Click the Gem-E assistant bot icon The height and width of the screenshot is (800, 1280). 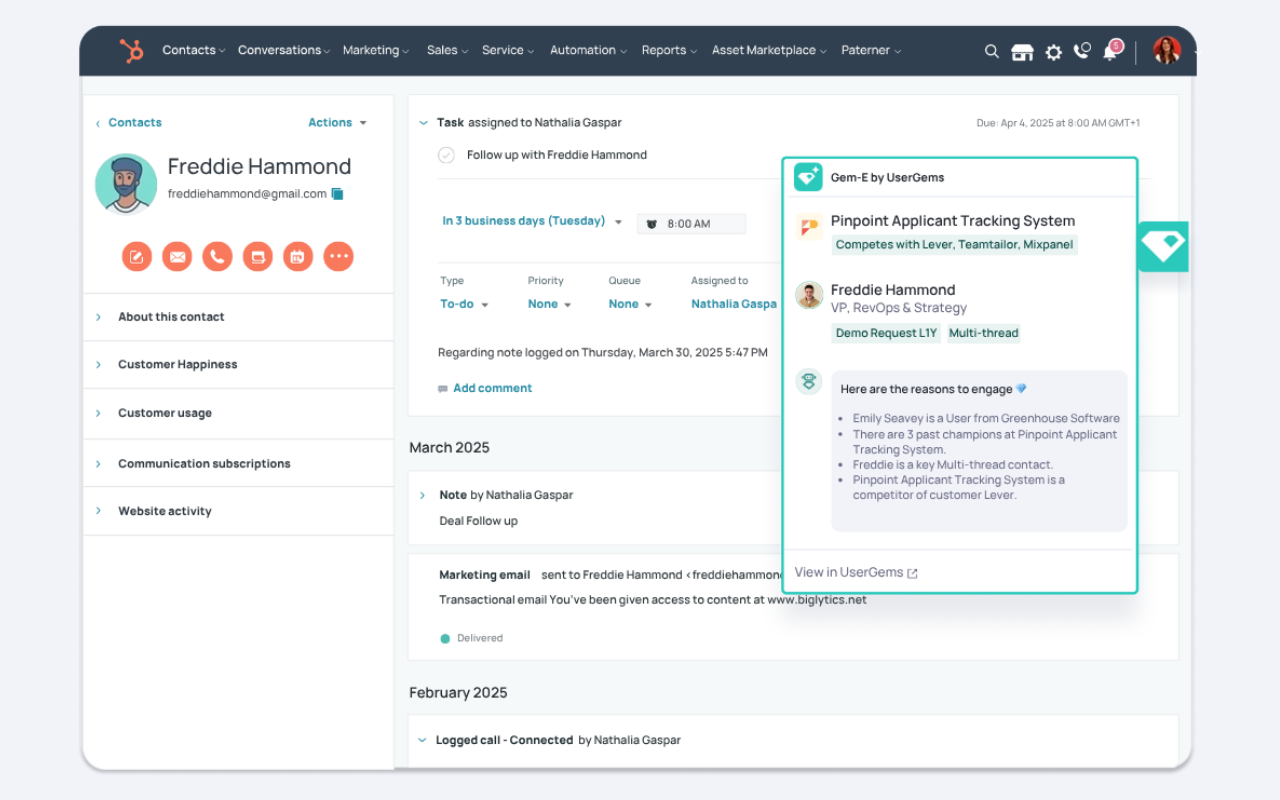point(809,382)
